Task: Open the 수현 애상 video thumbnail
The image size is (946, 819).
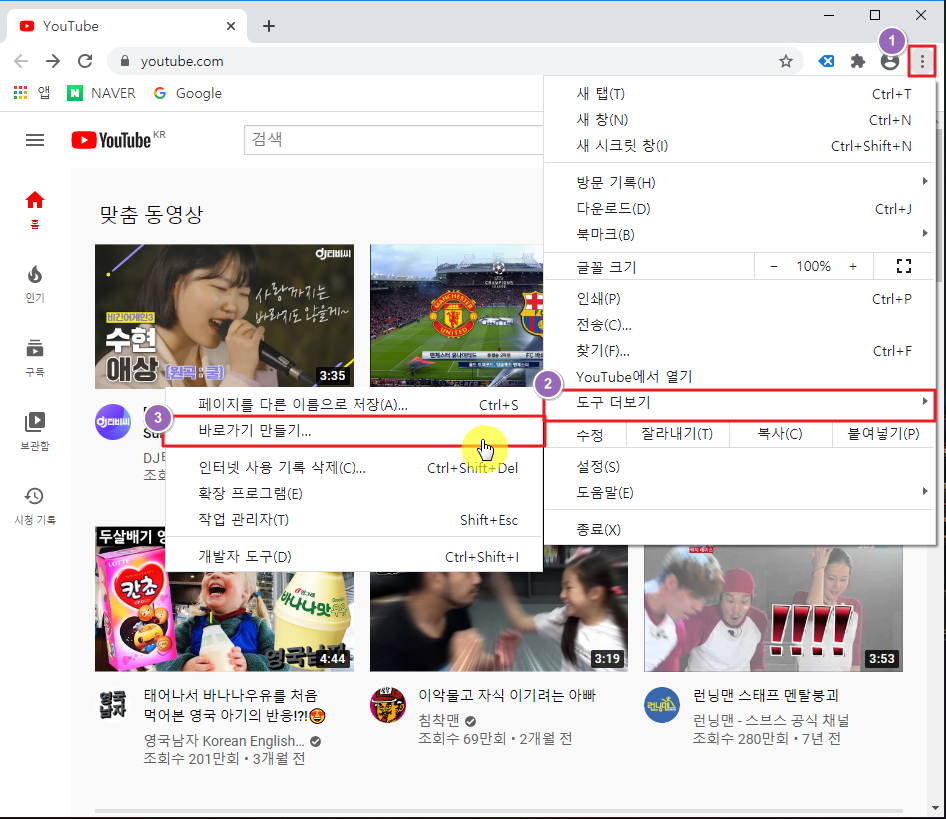Action: tap(224, 316)
